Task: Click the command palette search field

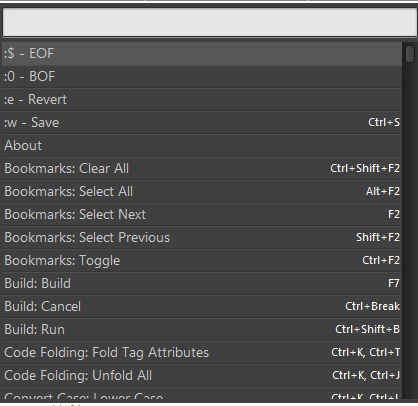Action: pyautogui.click(x=210, y=22)
